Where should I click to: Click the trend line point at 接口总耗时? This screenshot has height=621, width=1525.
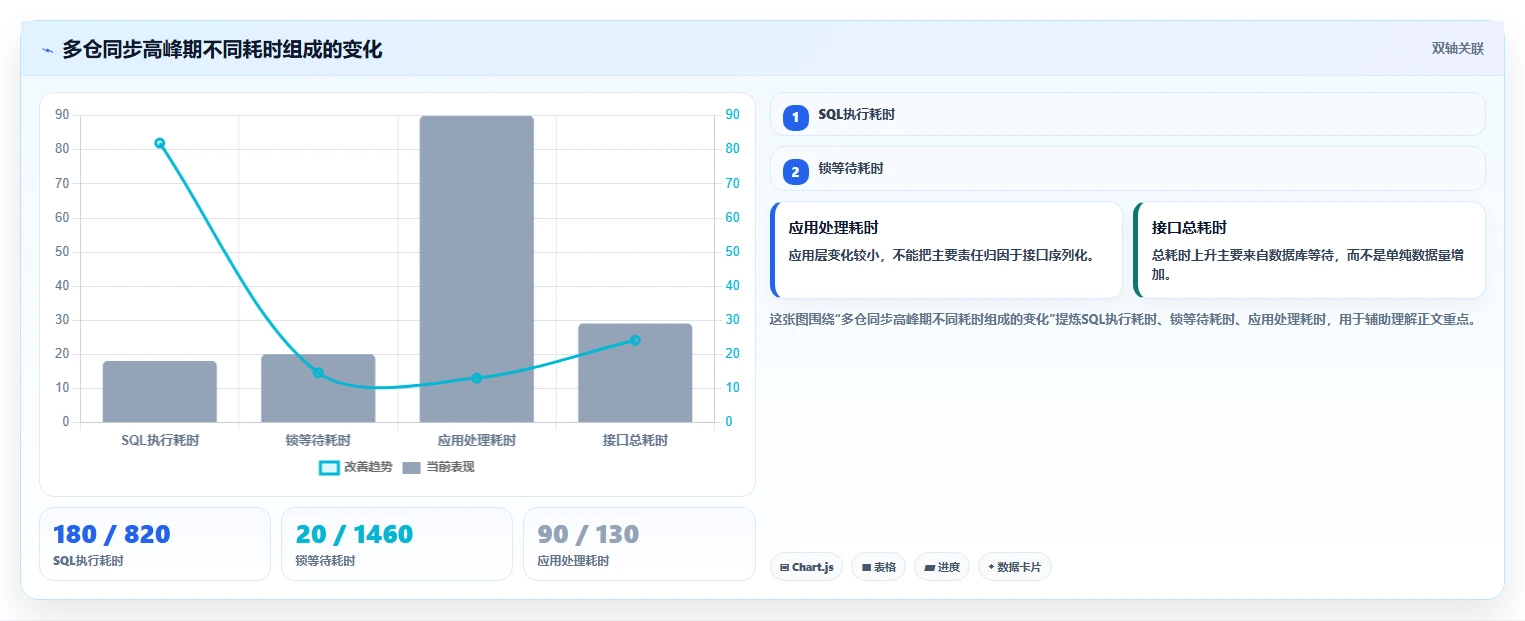pos(635,340)
